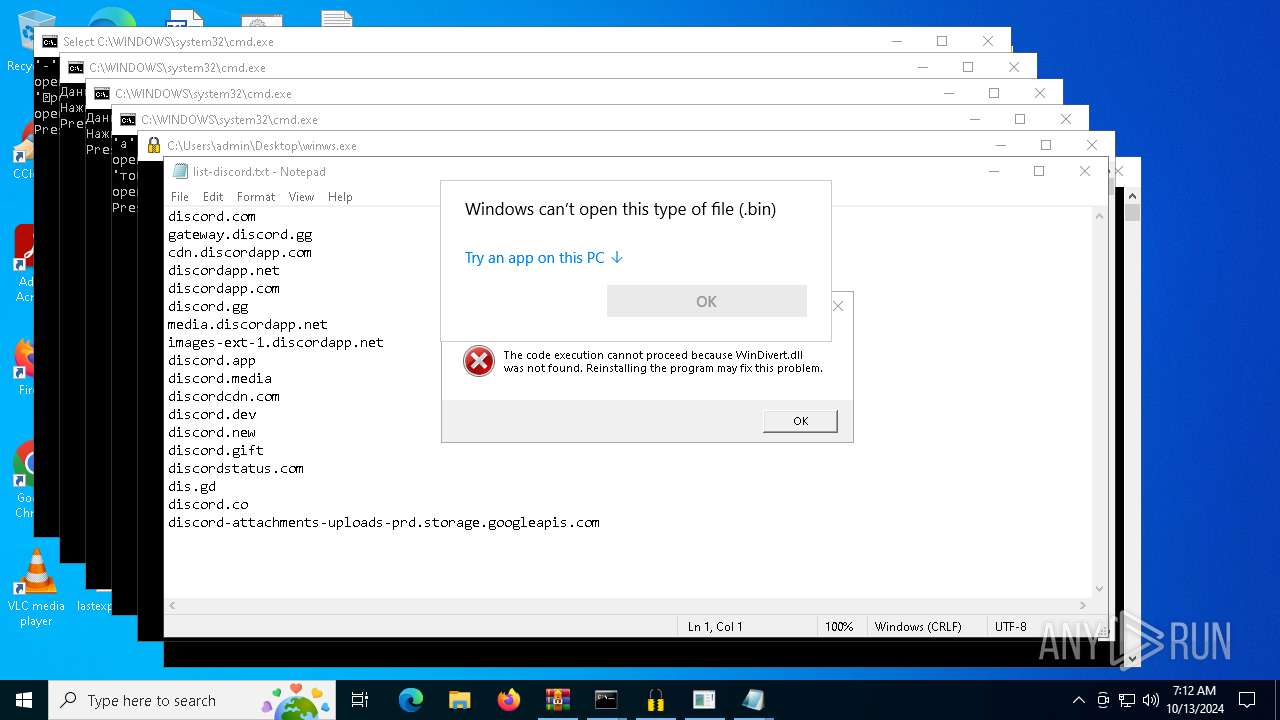Launch Microsoft Edge from the taskbar
The image size is (1280, 720).
point(411,700)
